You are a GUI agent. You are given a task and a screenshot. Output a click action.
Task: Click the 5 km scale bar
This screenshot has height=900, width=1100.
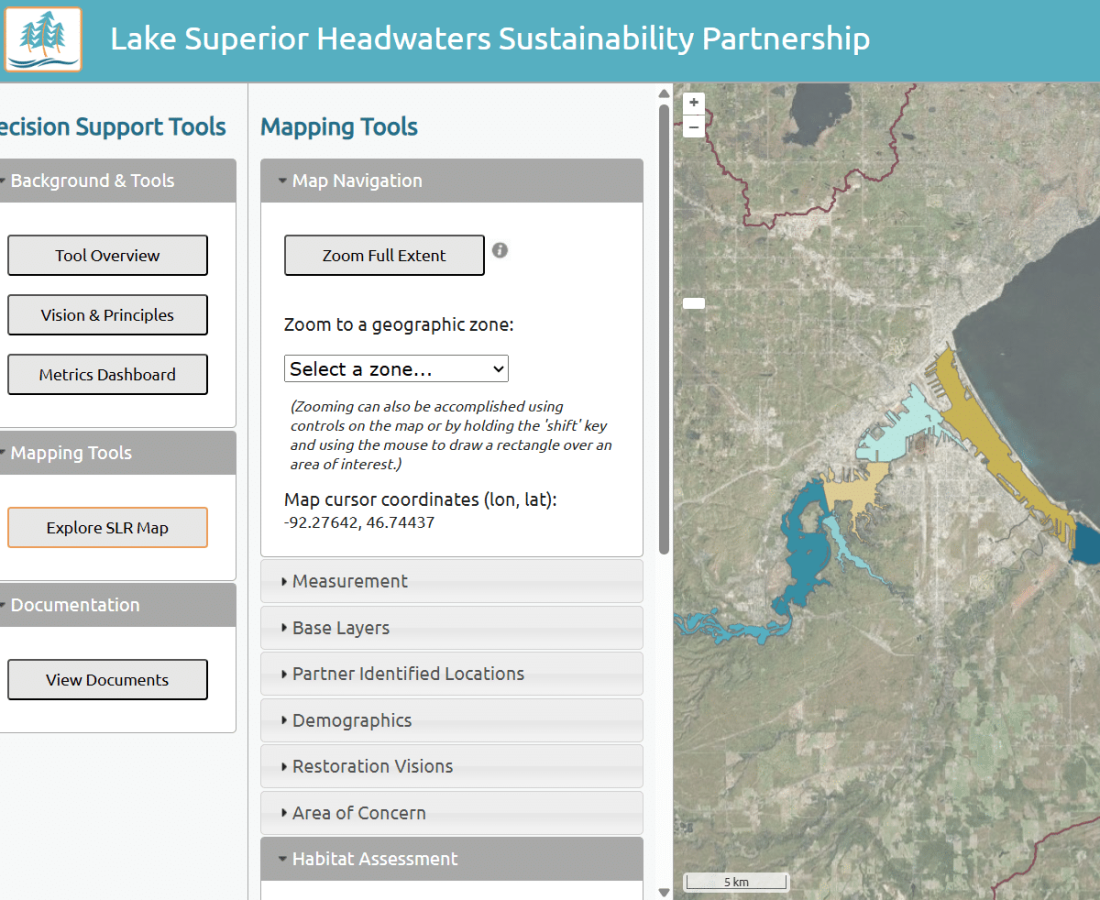736,882
